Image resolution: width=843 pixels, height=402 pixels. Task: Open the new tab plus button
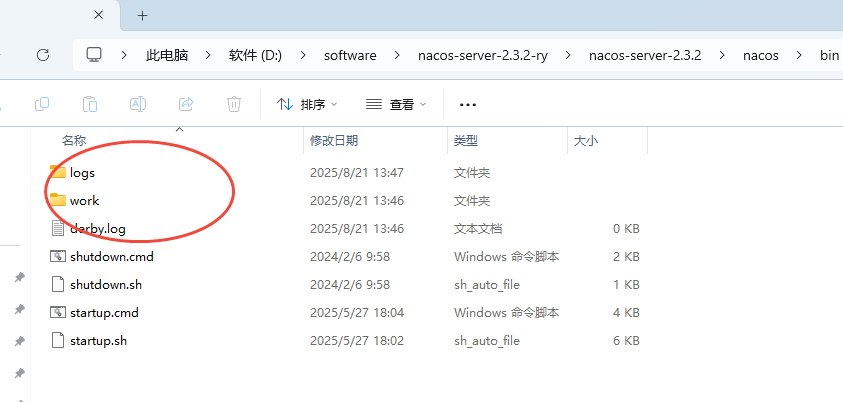pos(142,15)
